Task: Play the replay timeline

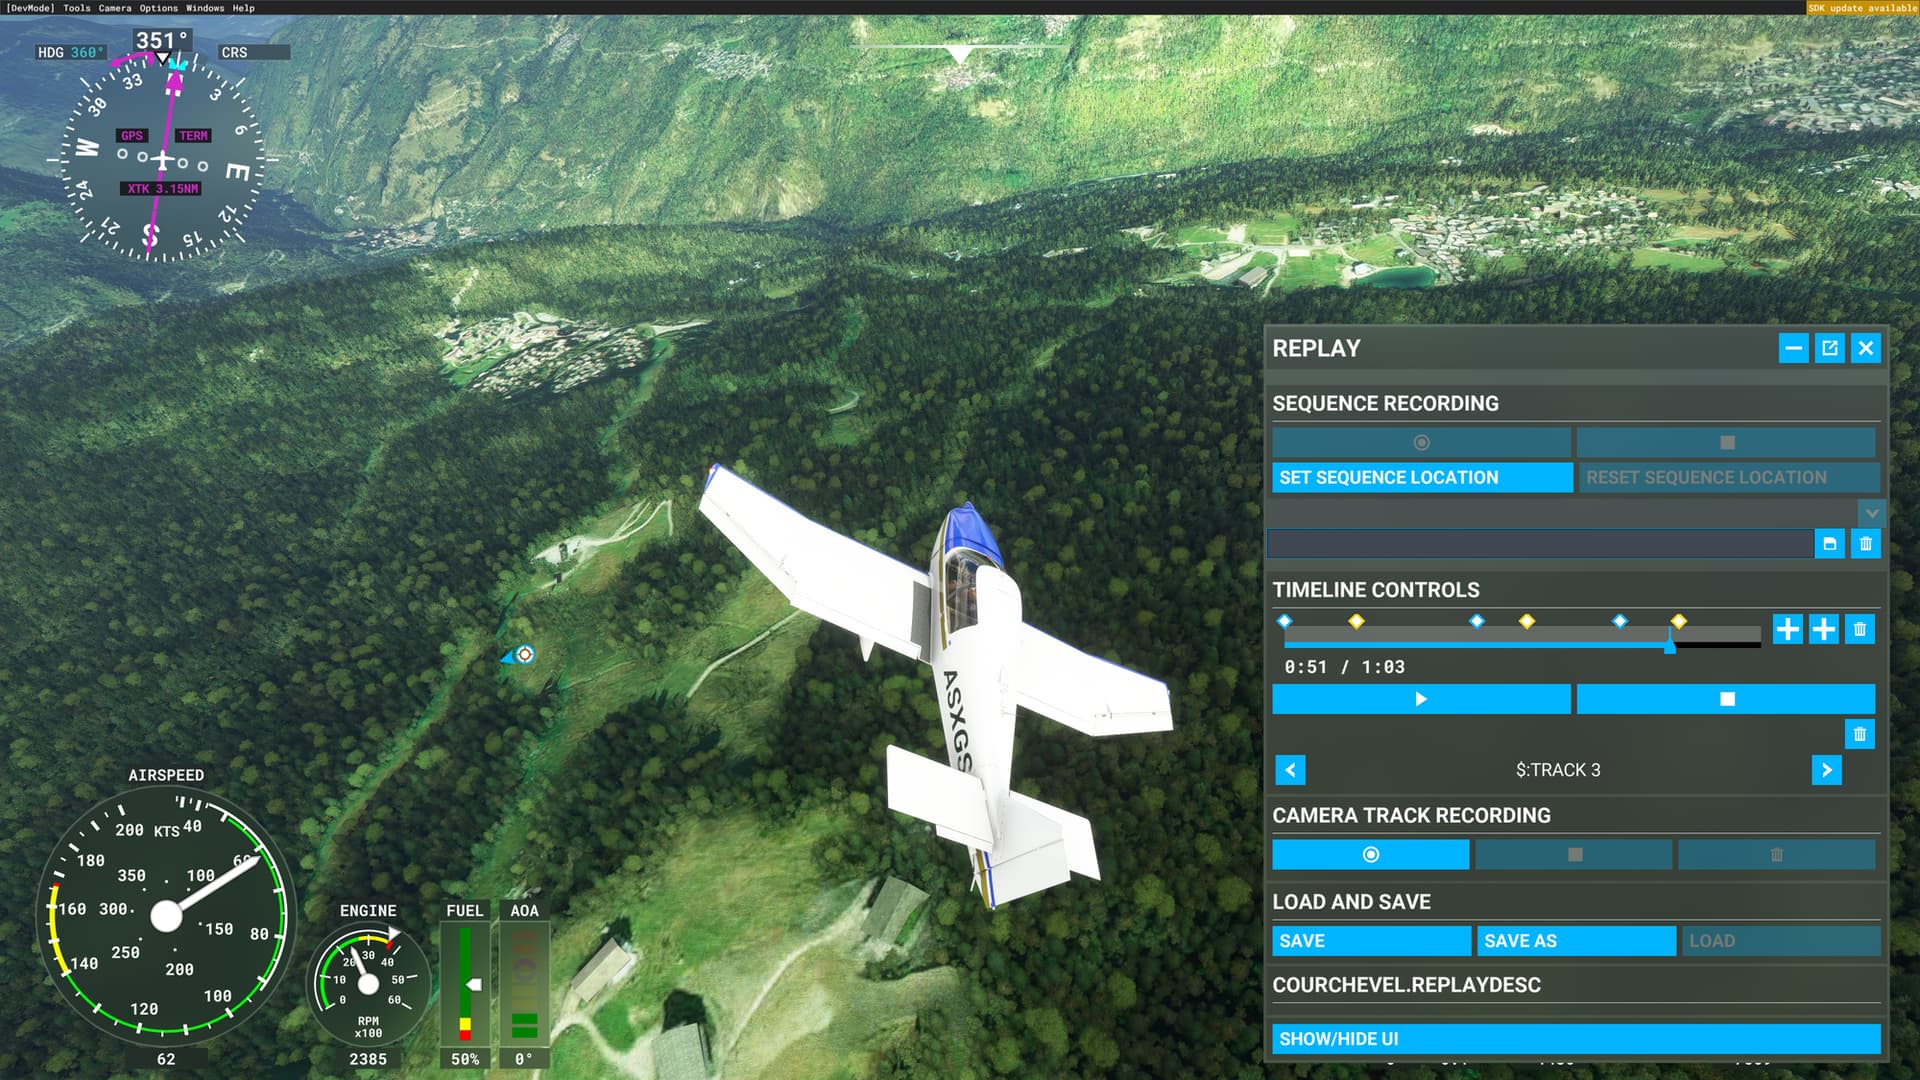Action: pyautogui.click(x=1421, y=699)
